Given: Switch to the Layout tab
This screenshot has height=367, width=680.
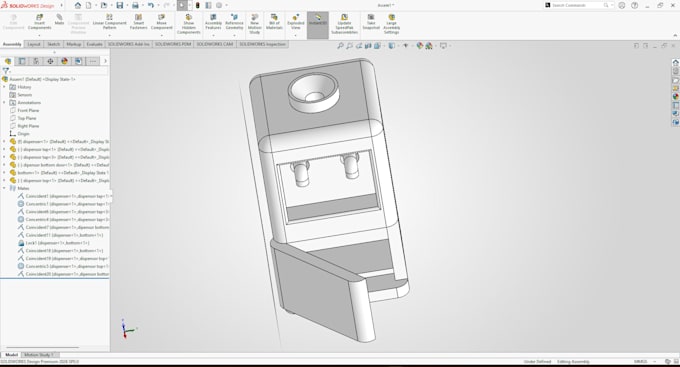Looking at the screenshot, I should (x=34, y=44).
